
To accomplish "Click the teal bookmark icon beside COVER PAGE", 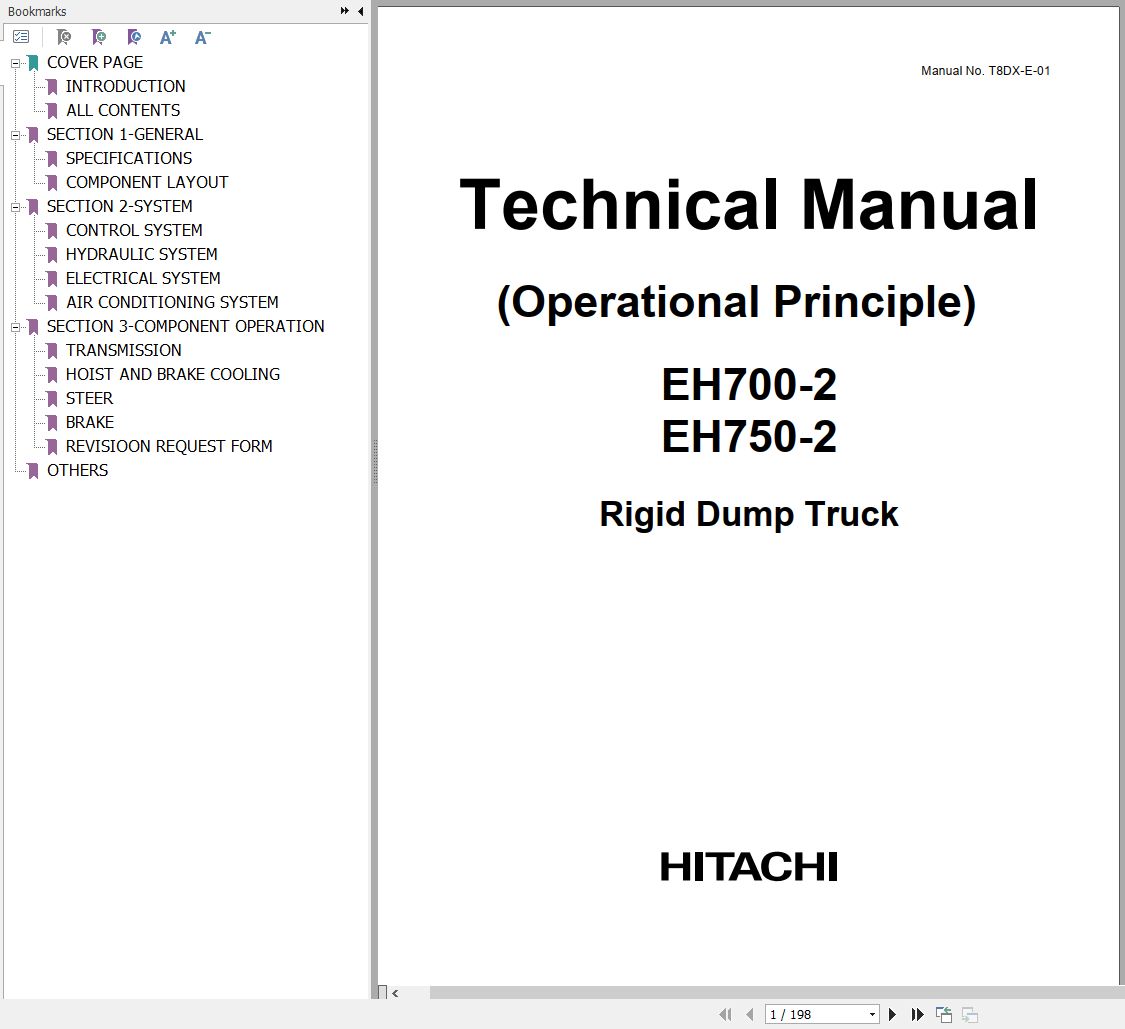I will (x=33, y=63).
